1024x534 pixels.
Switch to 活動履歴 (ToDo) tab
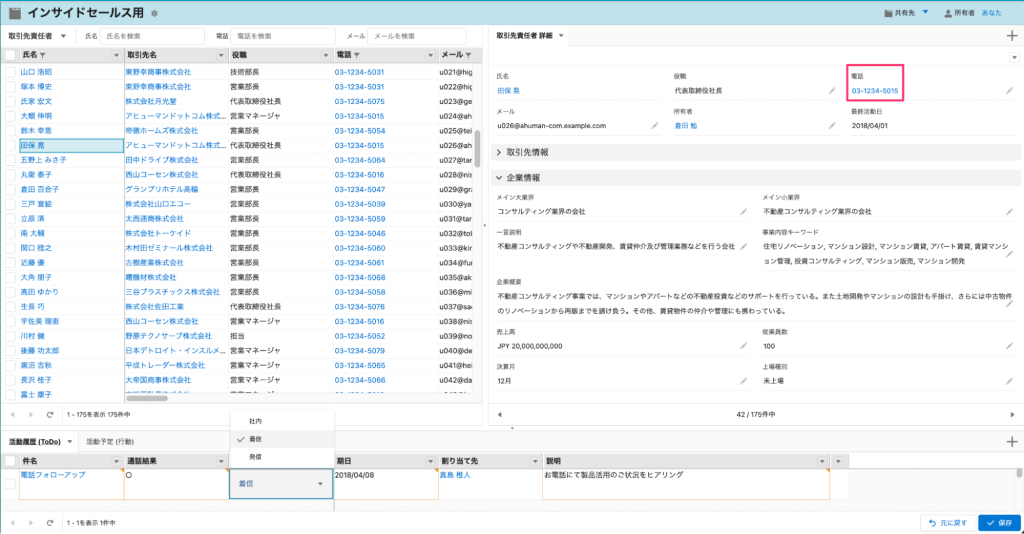(x=35, y=442)
